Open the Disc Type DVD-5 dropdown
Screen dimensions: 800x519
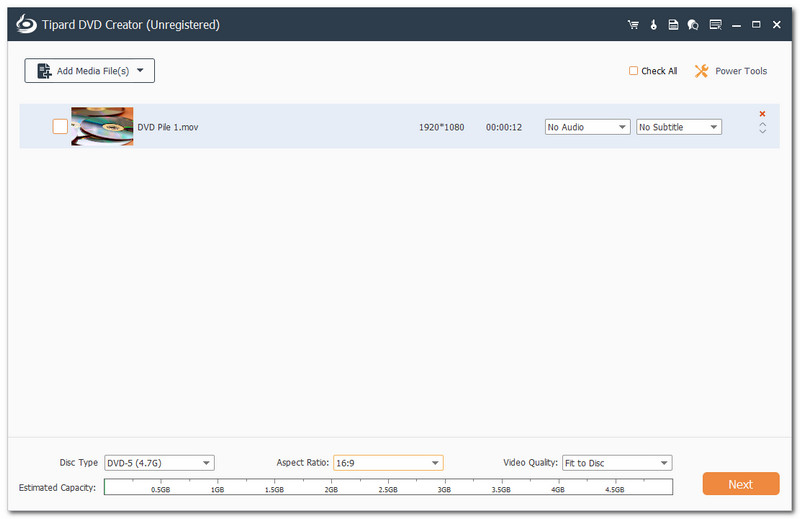159,463
